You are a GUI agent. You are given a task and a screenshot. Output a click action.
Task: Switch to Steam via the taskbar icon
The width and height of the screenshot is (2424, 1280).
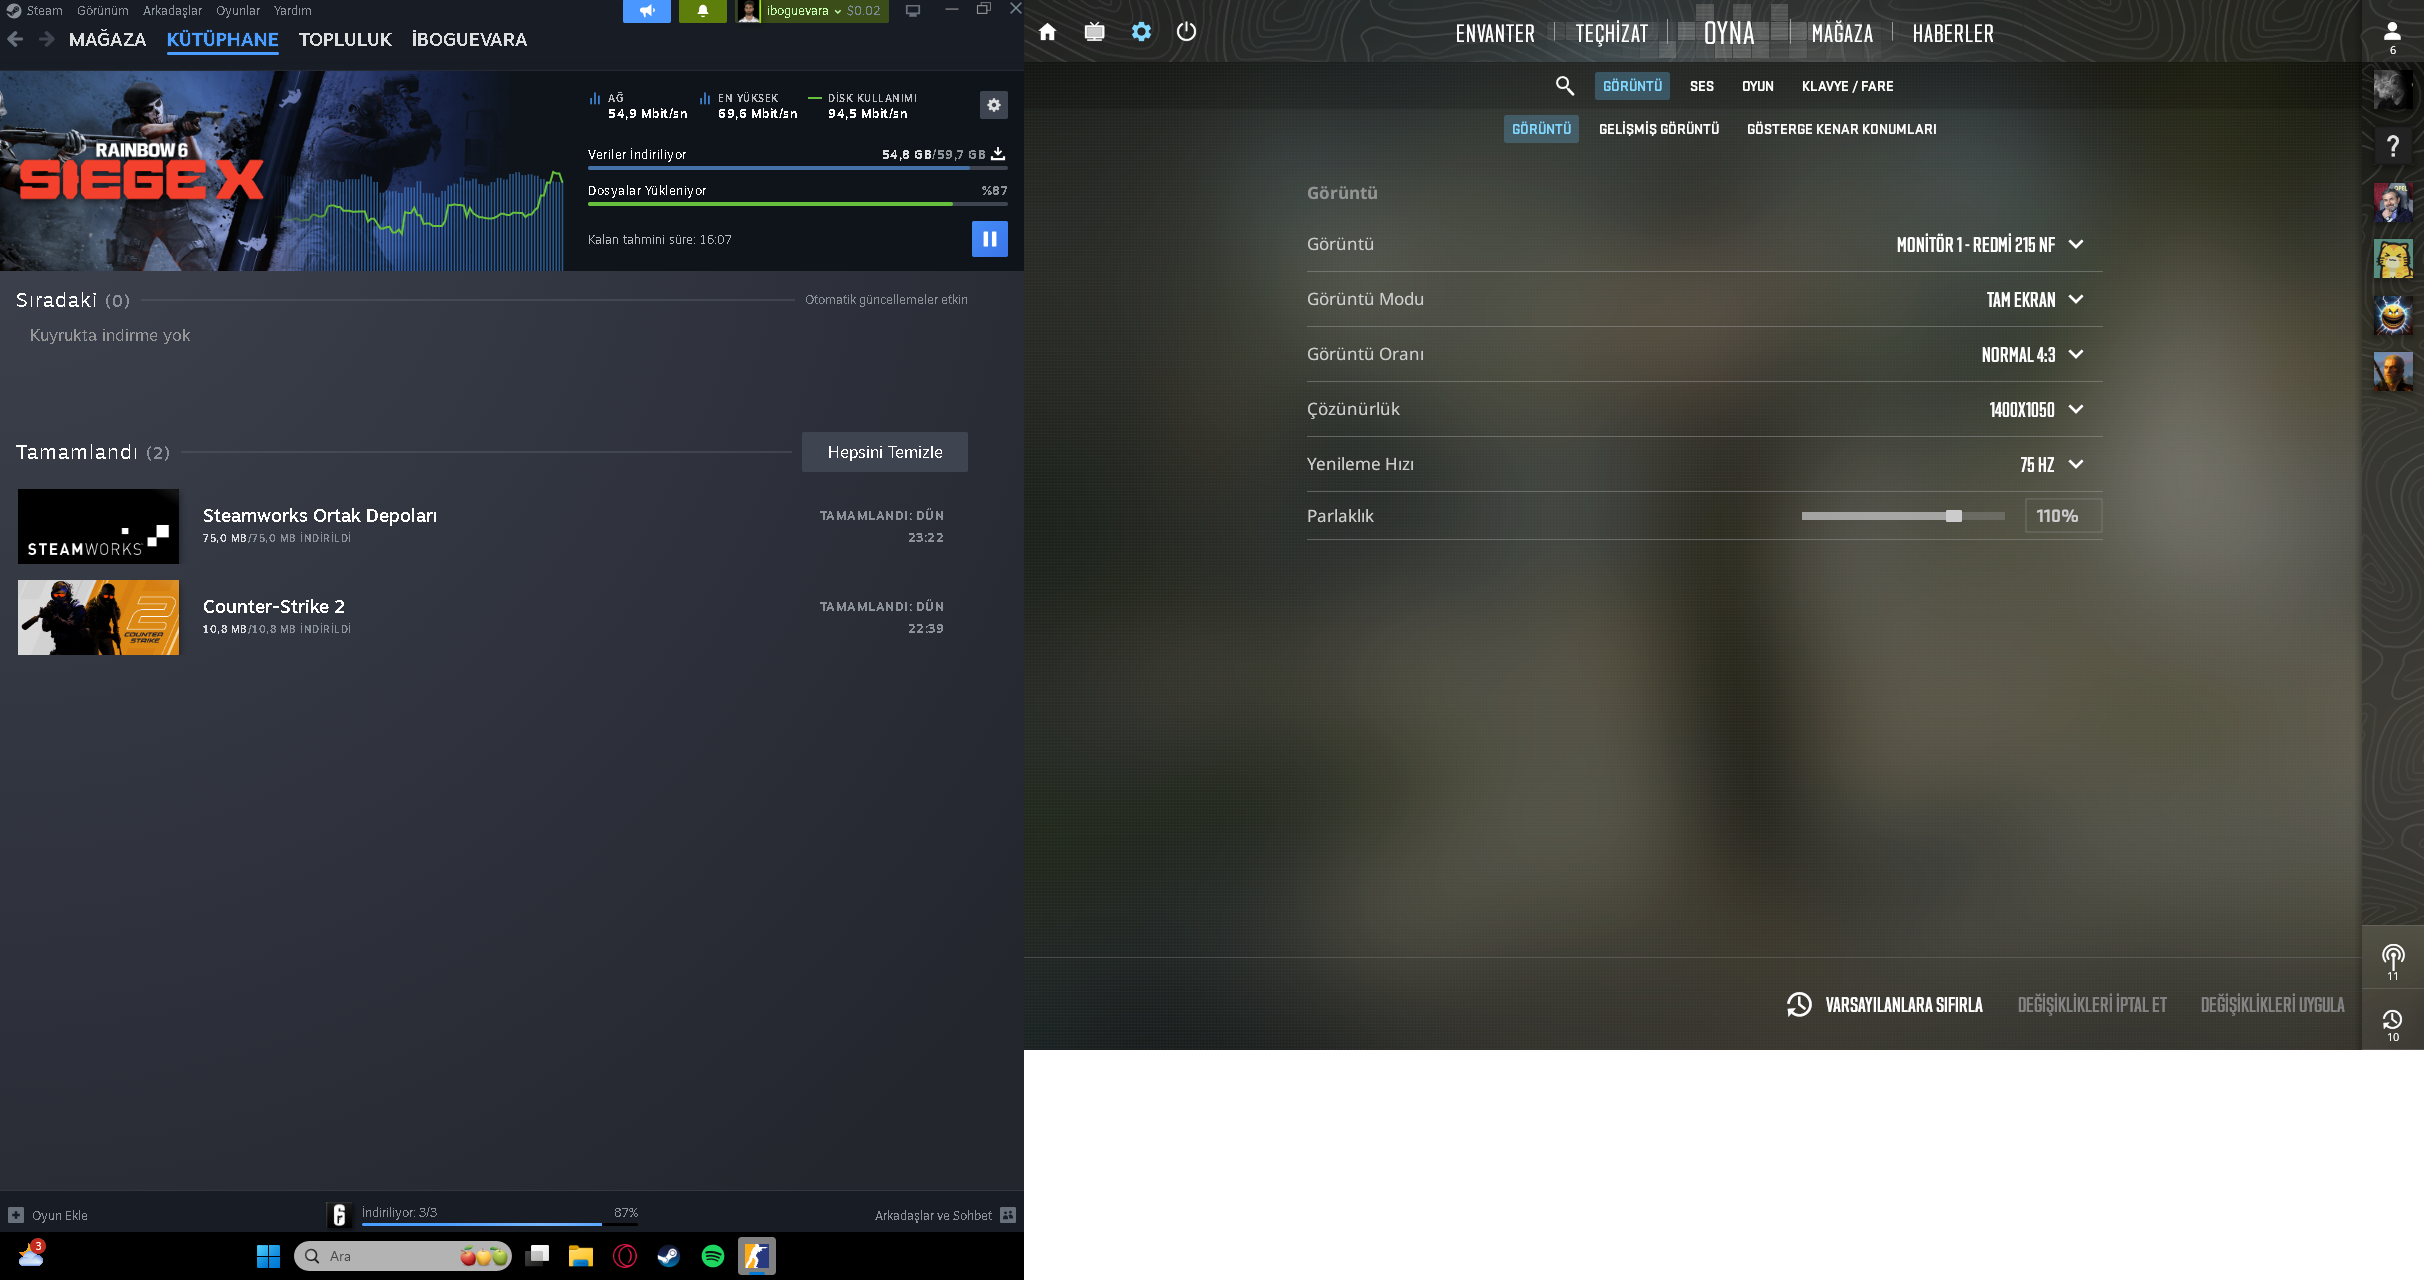669,1256
